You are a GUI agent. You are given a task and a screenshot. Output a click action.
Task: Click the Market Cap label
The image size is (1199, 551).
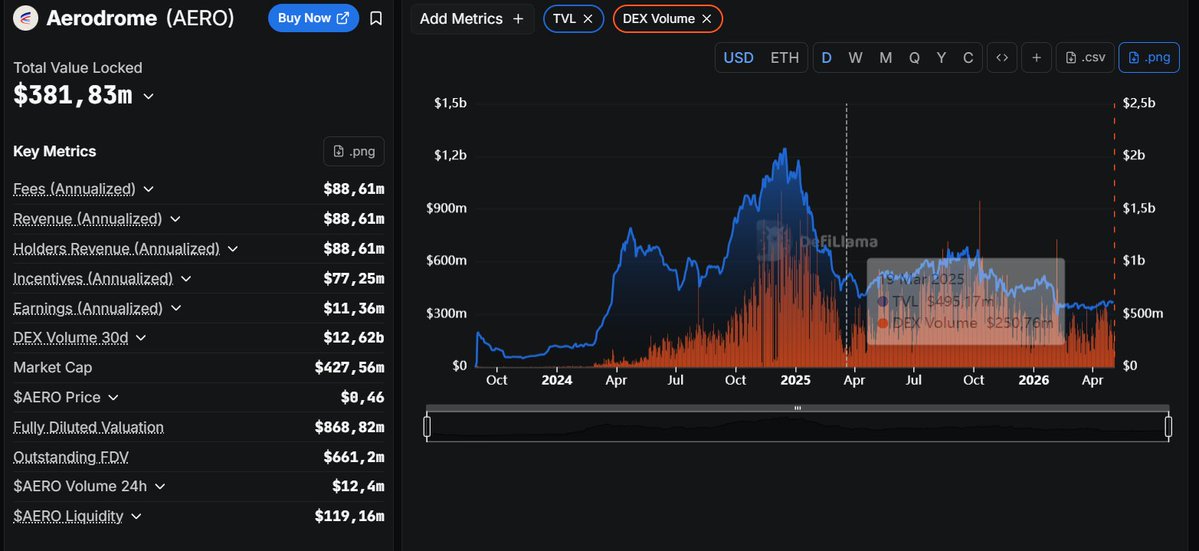click(53, 368)
